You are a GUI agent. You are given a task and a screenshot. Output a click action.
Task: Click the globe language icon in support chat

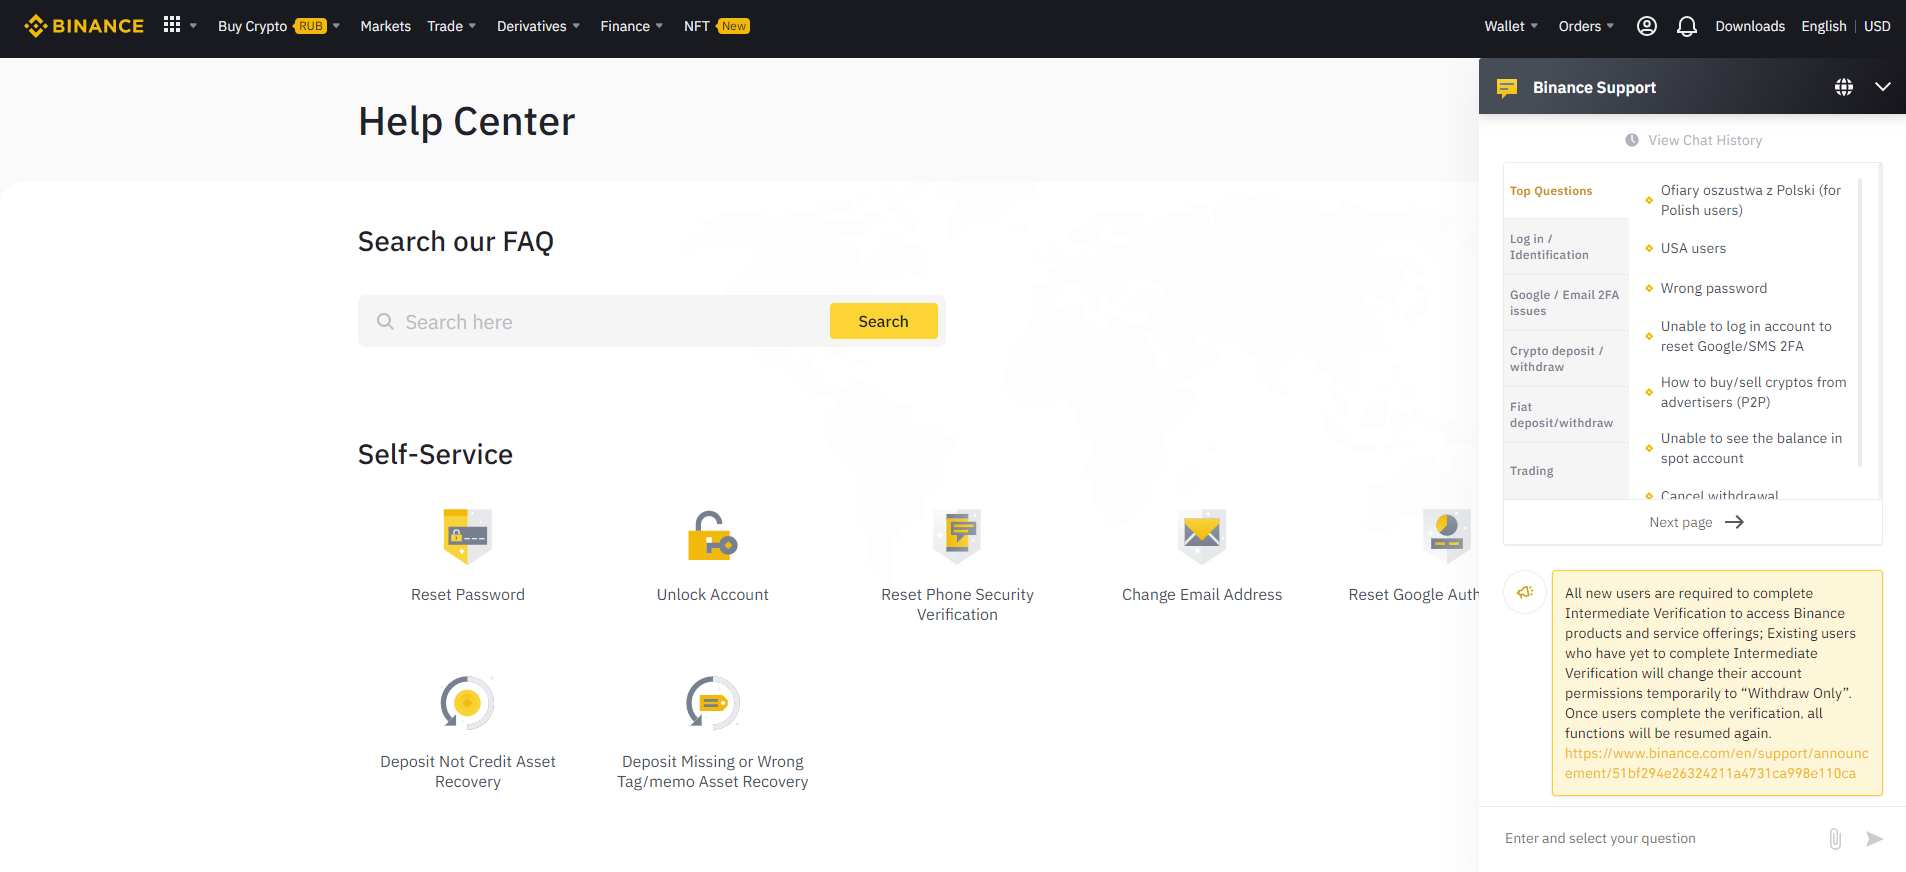click(1844, 87)
